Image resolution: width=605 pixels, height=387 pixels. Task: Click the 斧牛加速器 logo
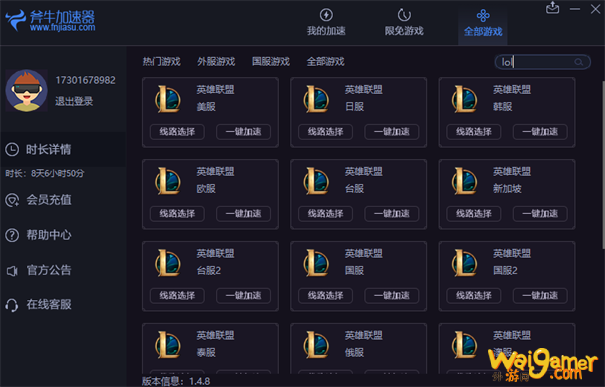tap(50, 20)
